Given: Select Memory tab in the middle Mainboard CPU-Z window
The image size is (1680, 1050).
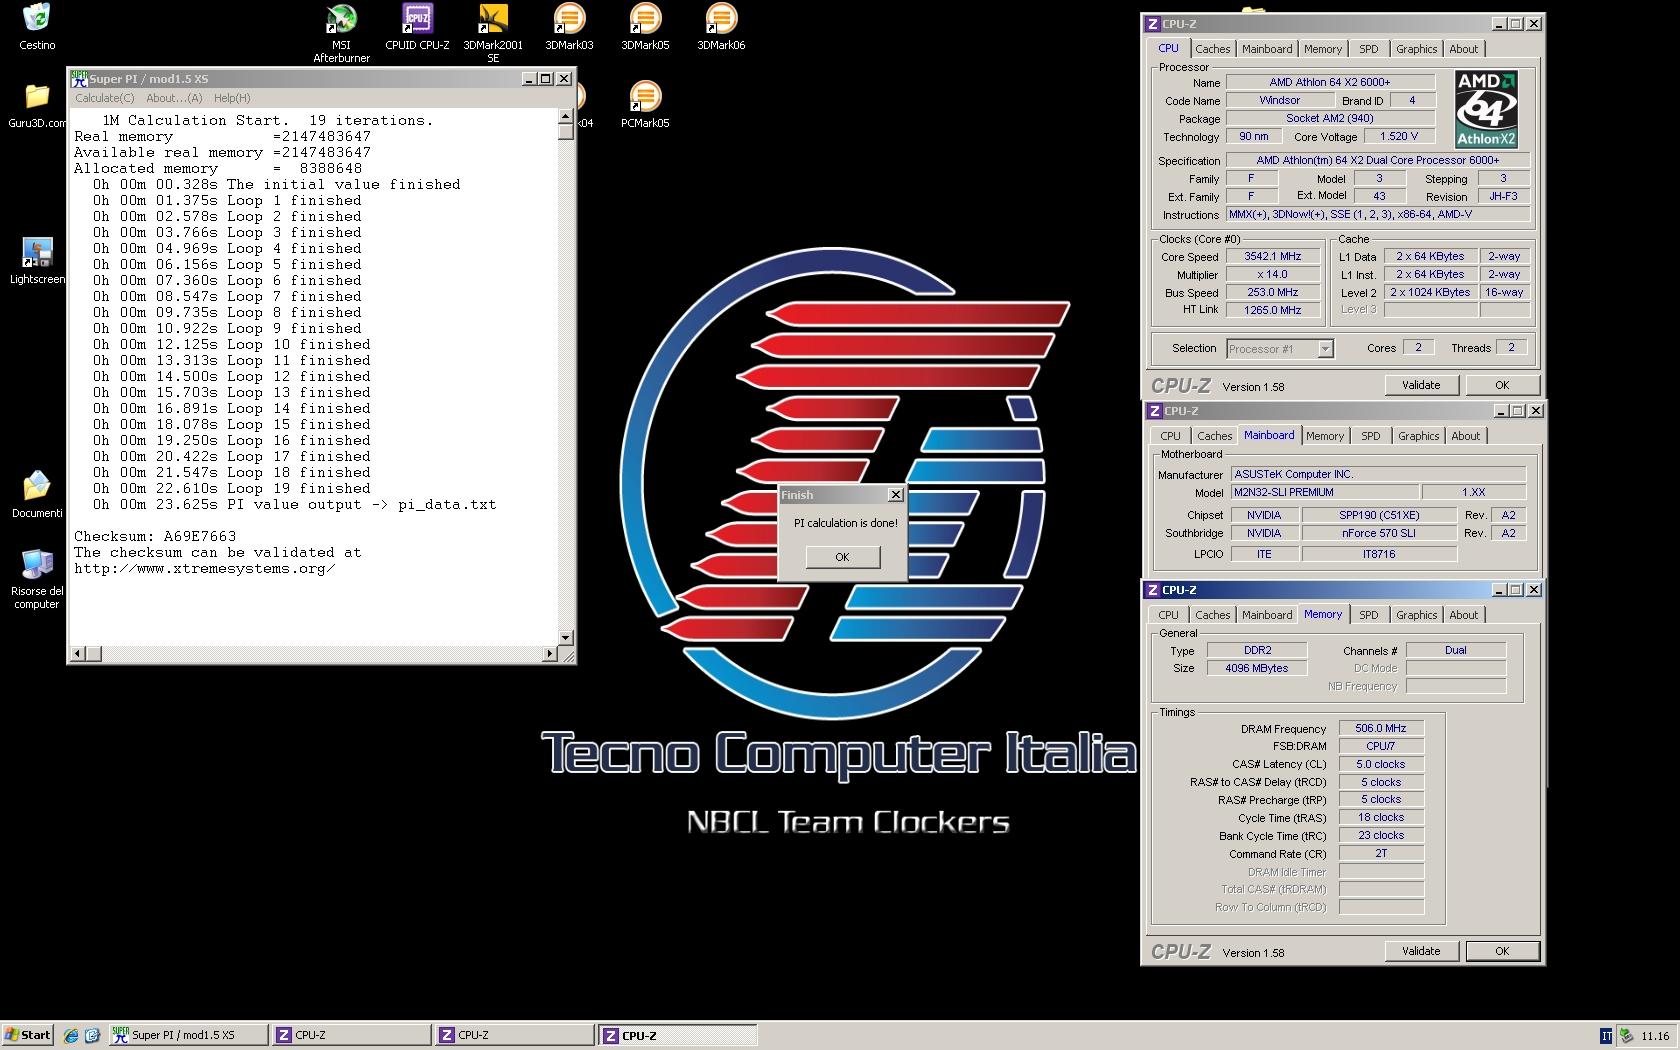Looking at the screenshot, I should pyautogui.click(x=1325, y=436).
